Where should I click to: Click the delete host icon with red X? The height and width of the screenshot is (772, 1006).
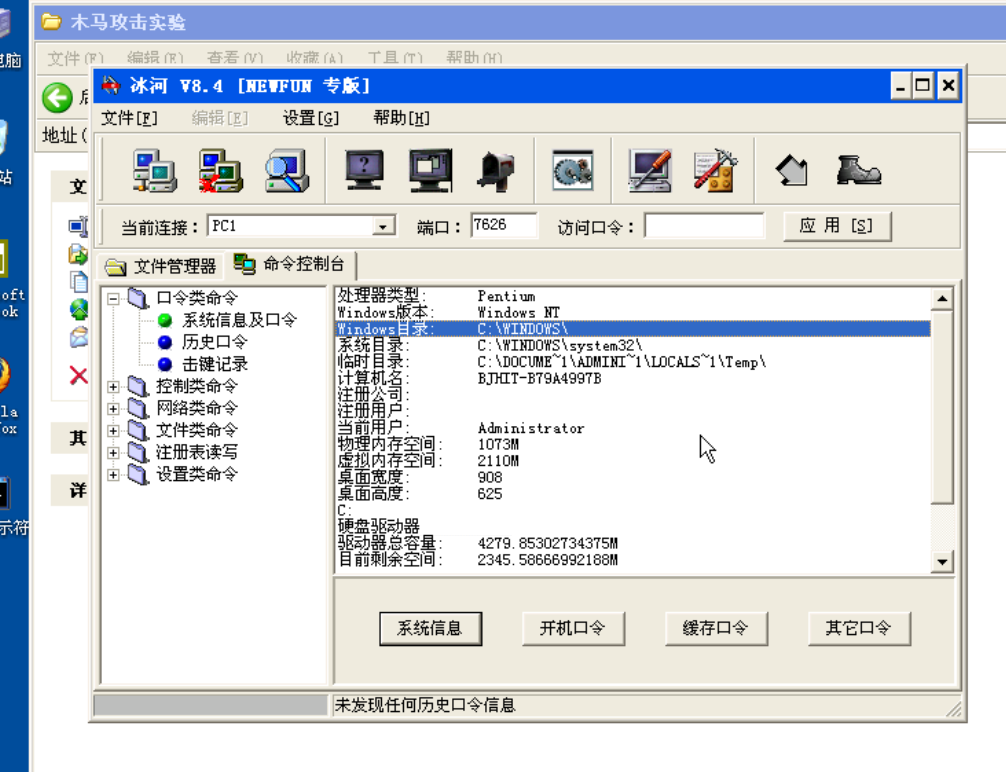point(220,171)
